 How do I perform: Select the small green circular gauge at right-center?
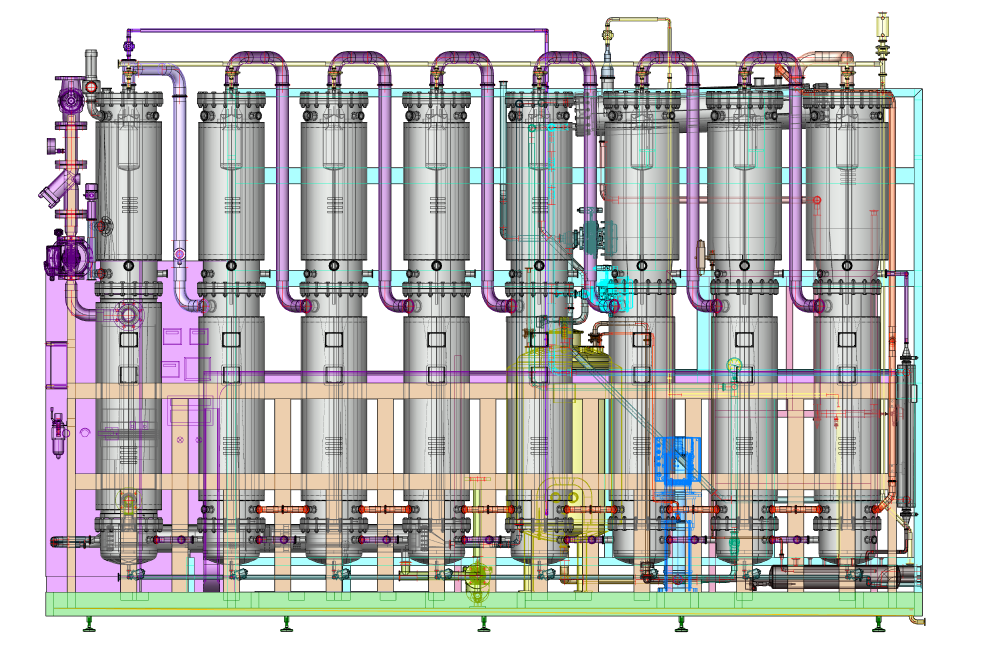click(x=735, y=366)
